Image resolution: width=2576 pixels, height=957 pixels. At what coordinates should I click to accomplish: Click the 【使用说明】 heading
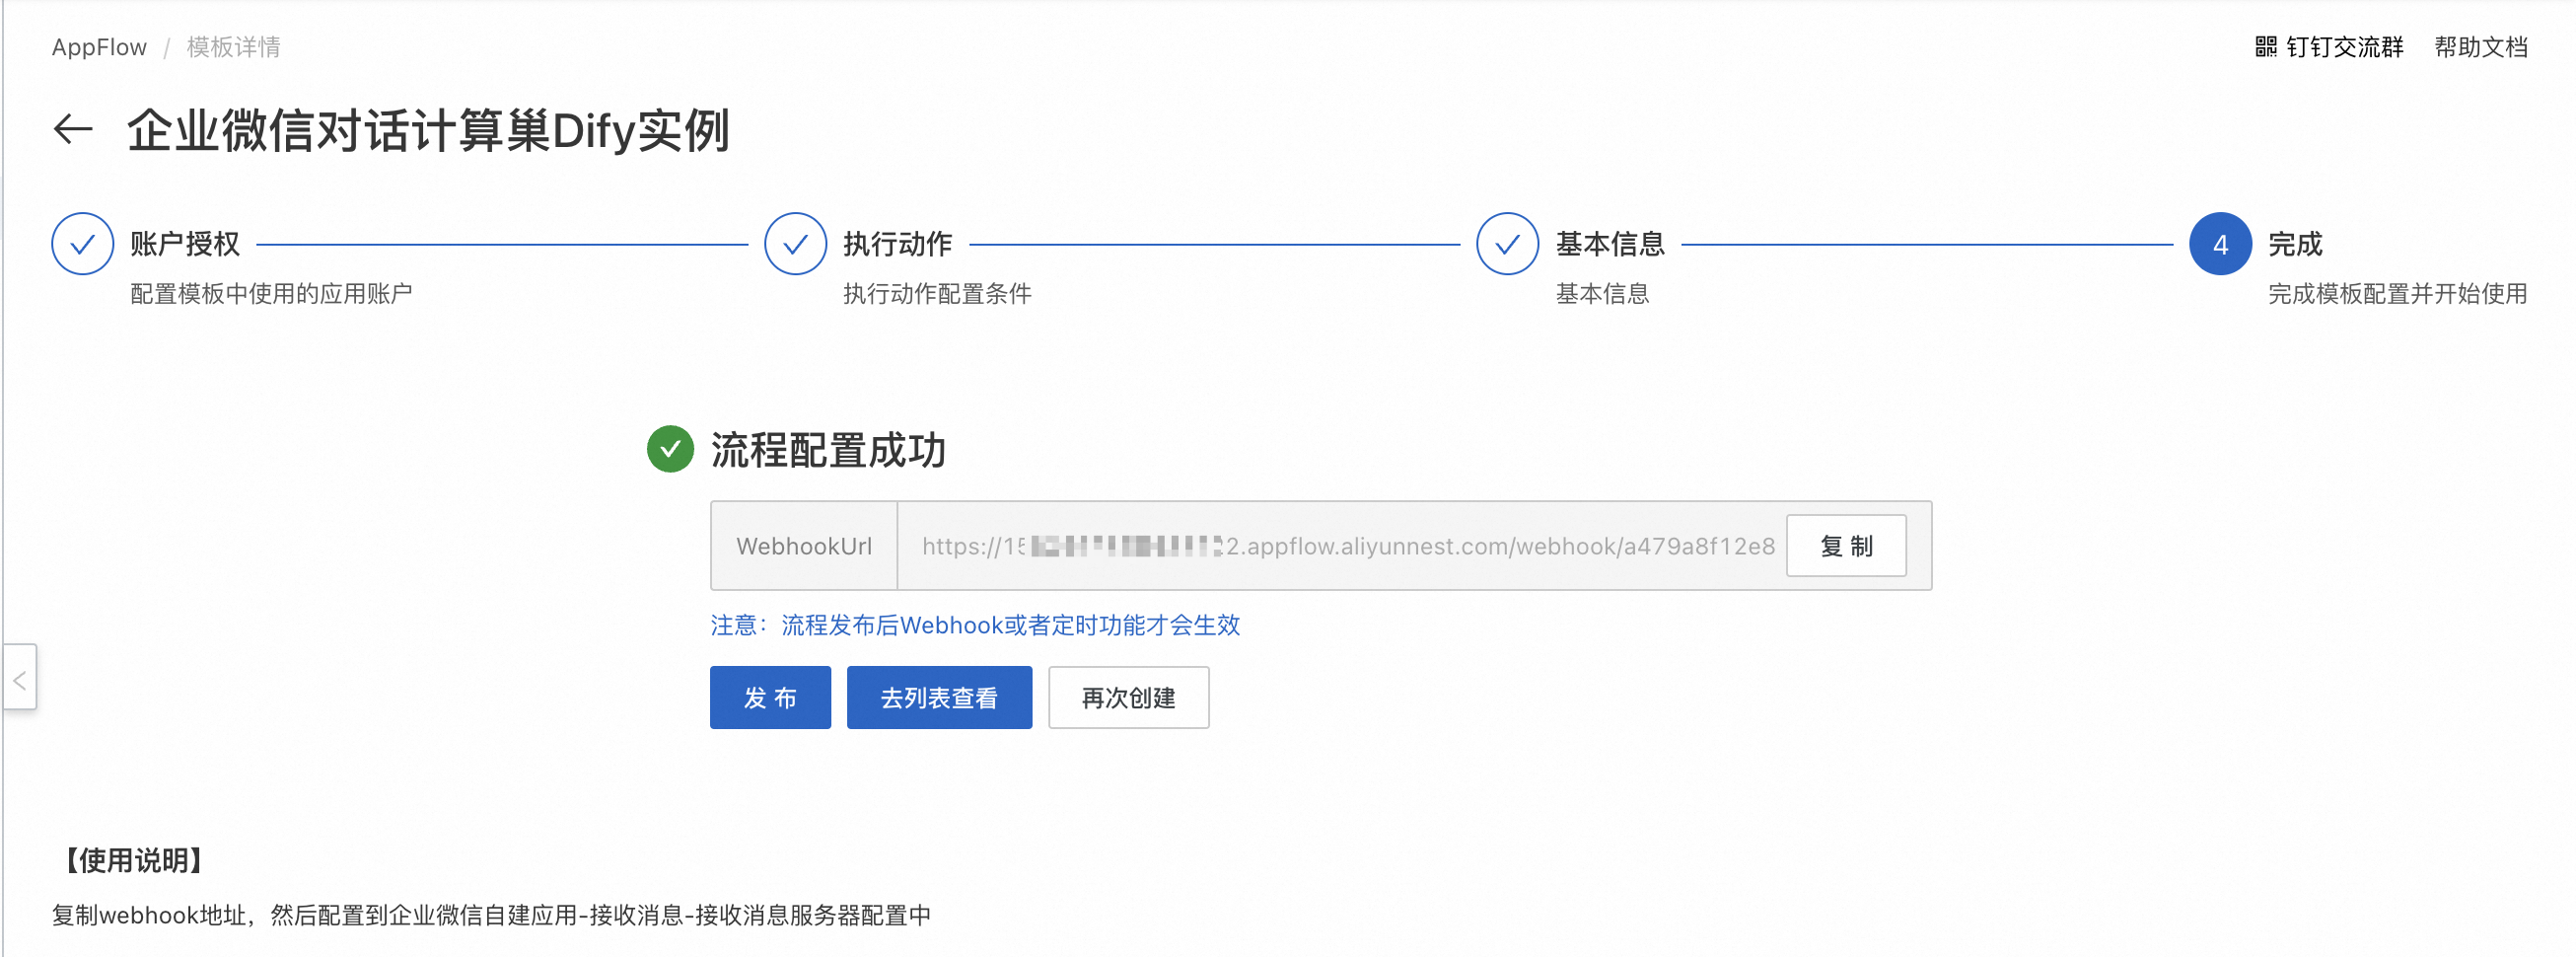coord(133,860)
